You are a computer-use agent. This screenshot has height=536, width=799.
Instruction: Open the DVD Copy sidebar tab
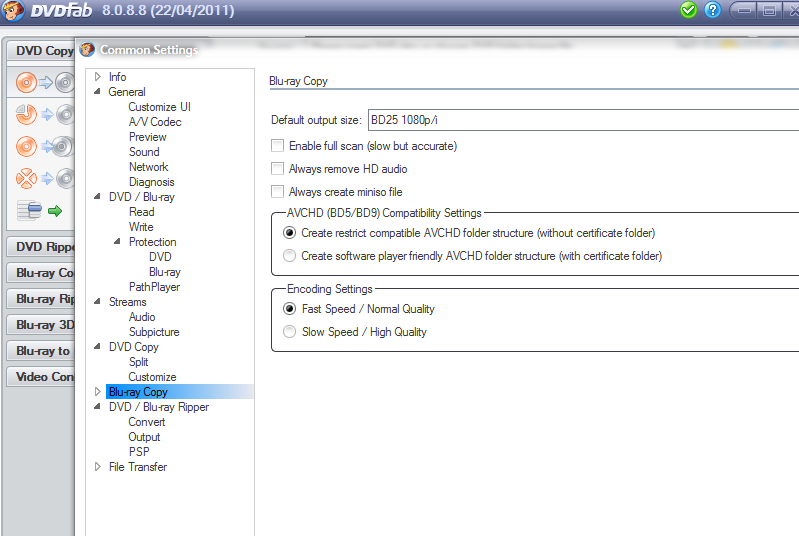(x=41, y=50)
